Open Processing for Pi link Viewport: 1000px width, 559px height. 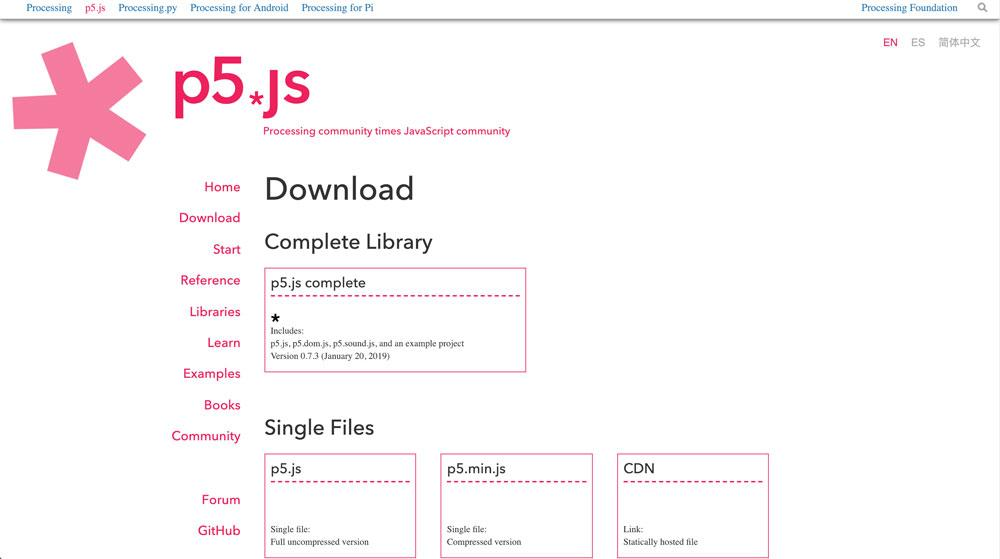point(337,8)
